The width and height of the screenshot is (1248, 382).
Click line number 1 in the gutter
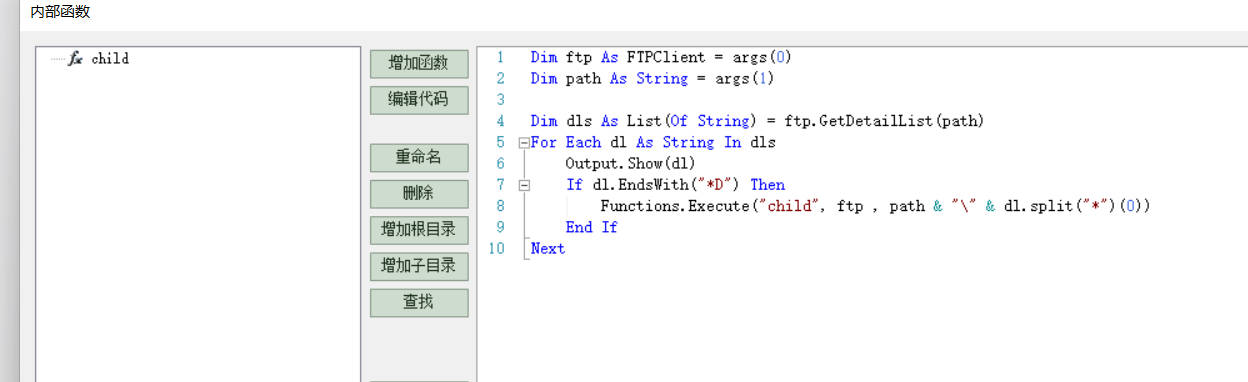coord(500,57)
